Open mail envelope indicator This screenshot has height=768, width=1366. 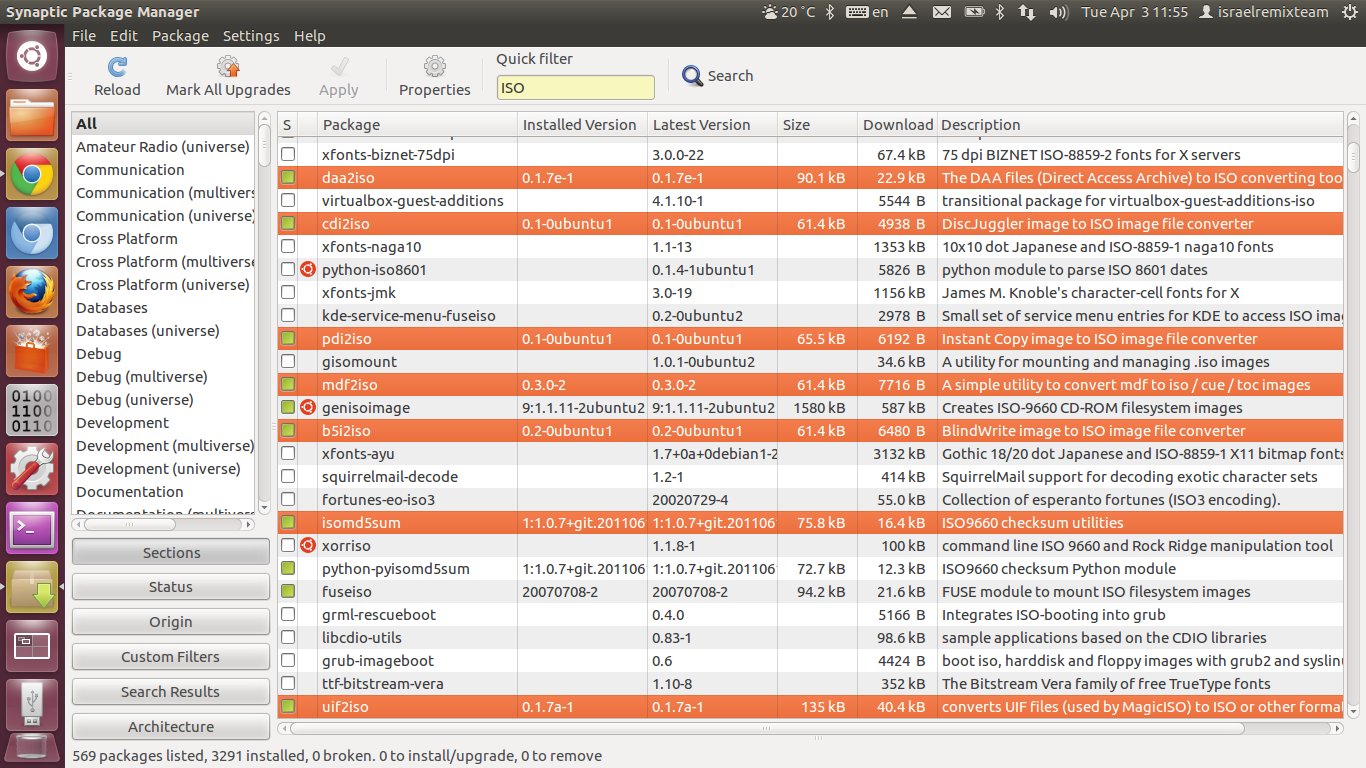click(941, 12)
